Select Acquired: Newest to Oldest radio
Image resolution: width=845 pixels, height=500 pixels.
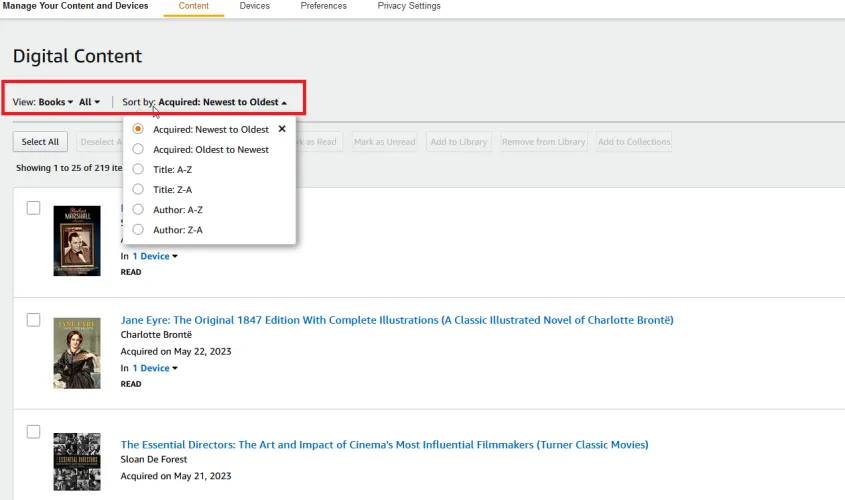pyautogui.click(x=138, y=129)
